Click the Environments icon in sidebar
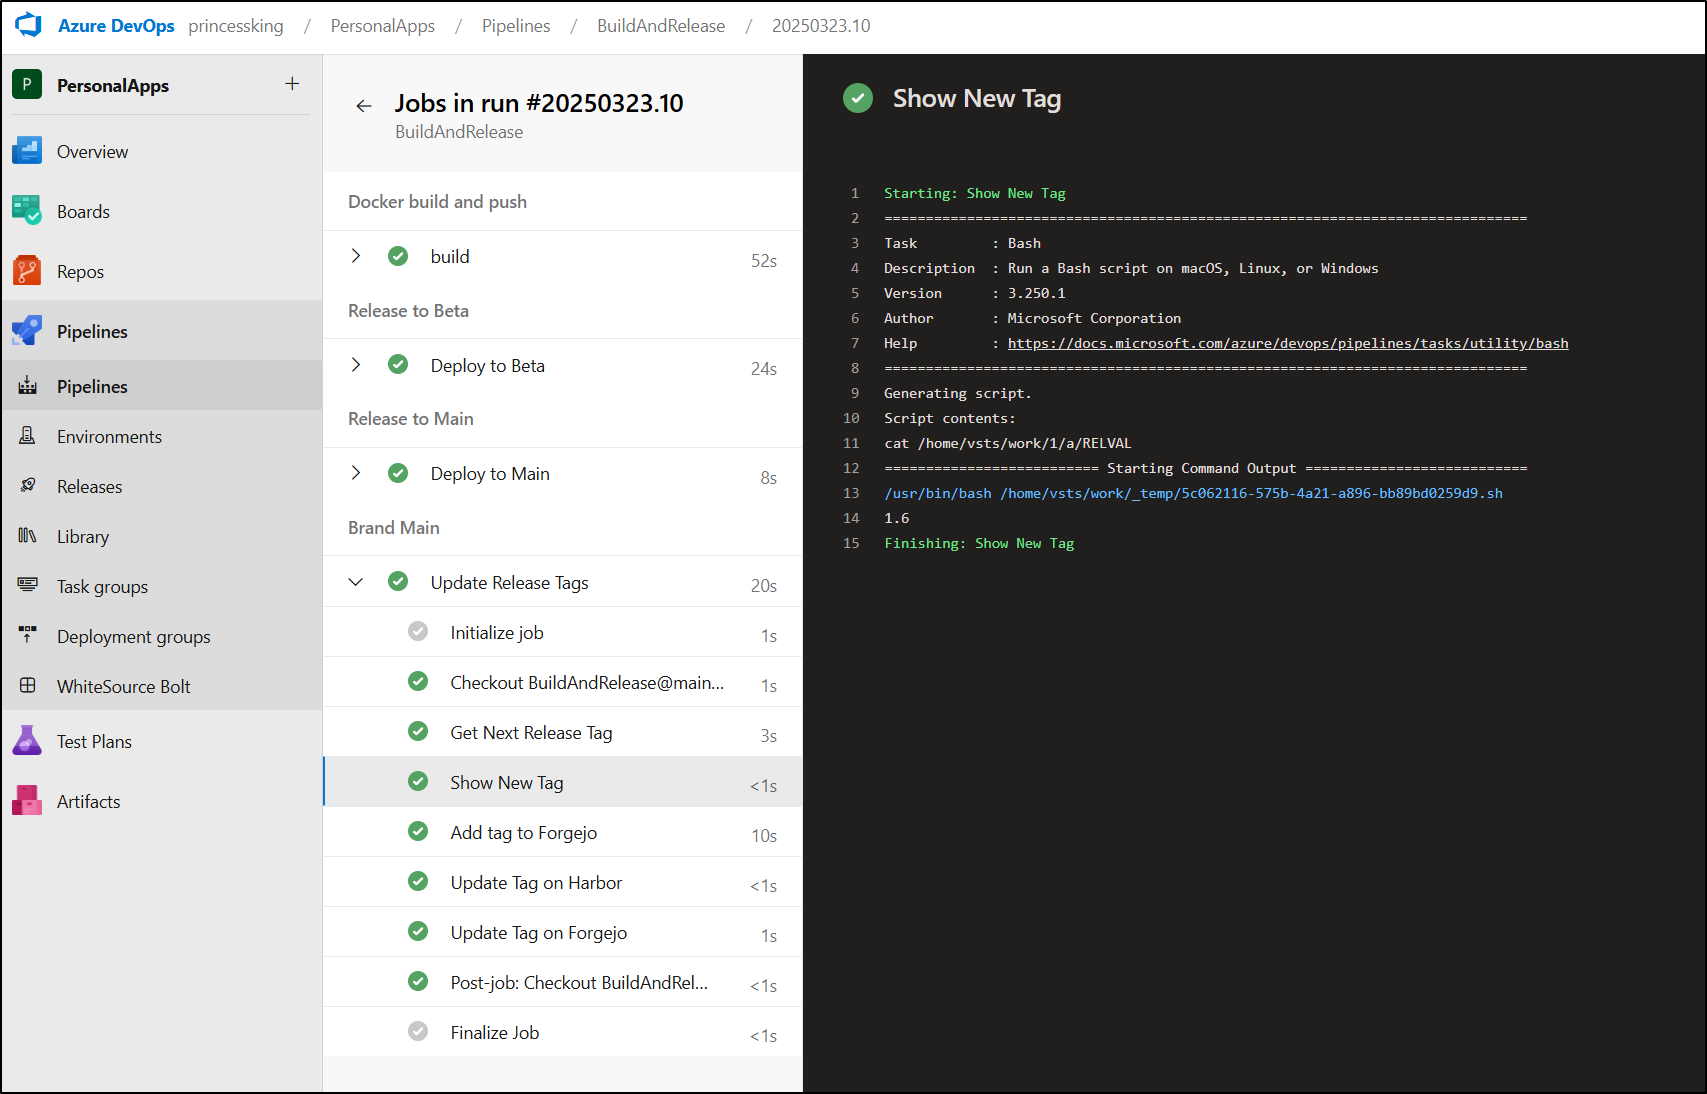 [x=28, y=436]
